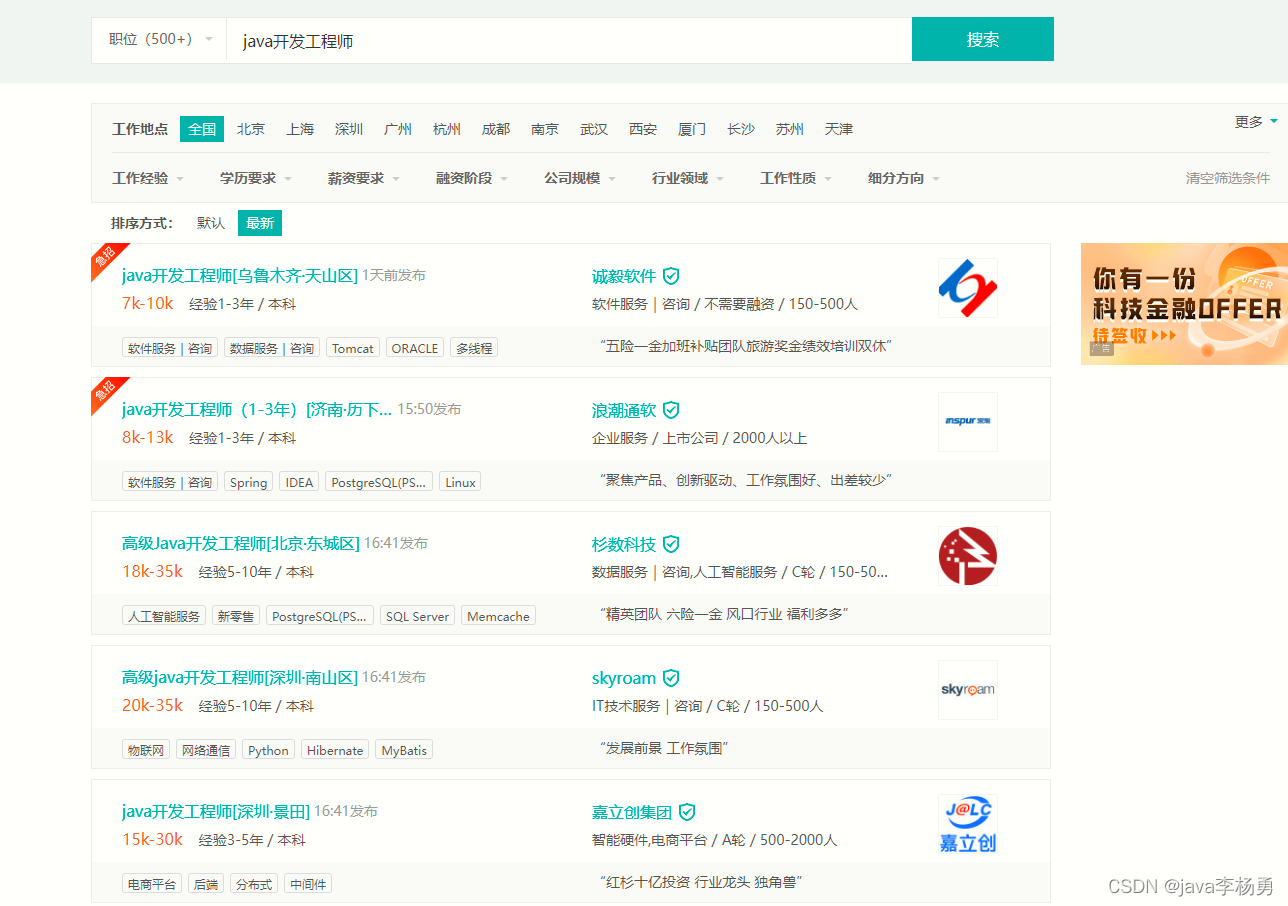Click the Memcache skill tag
Screen dimensions: 1288x906
click(x=498, y=616)
